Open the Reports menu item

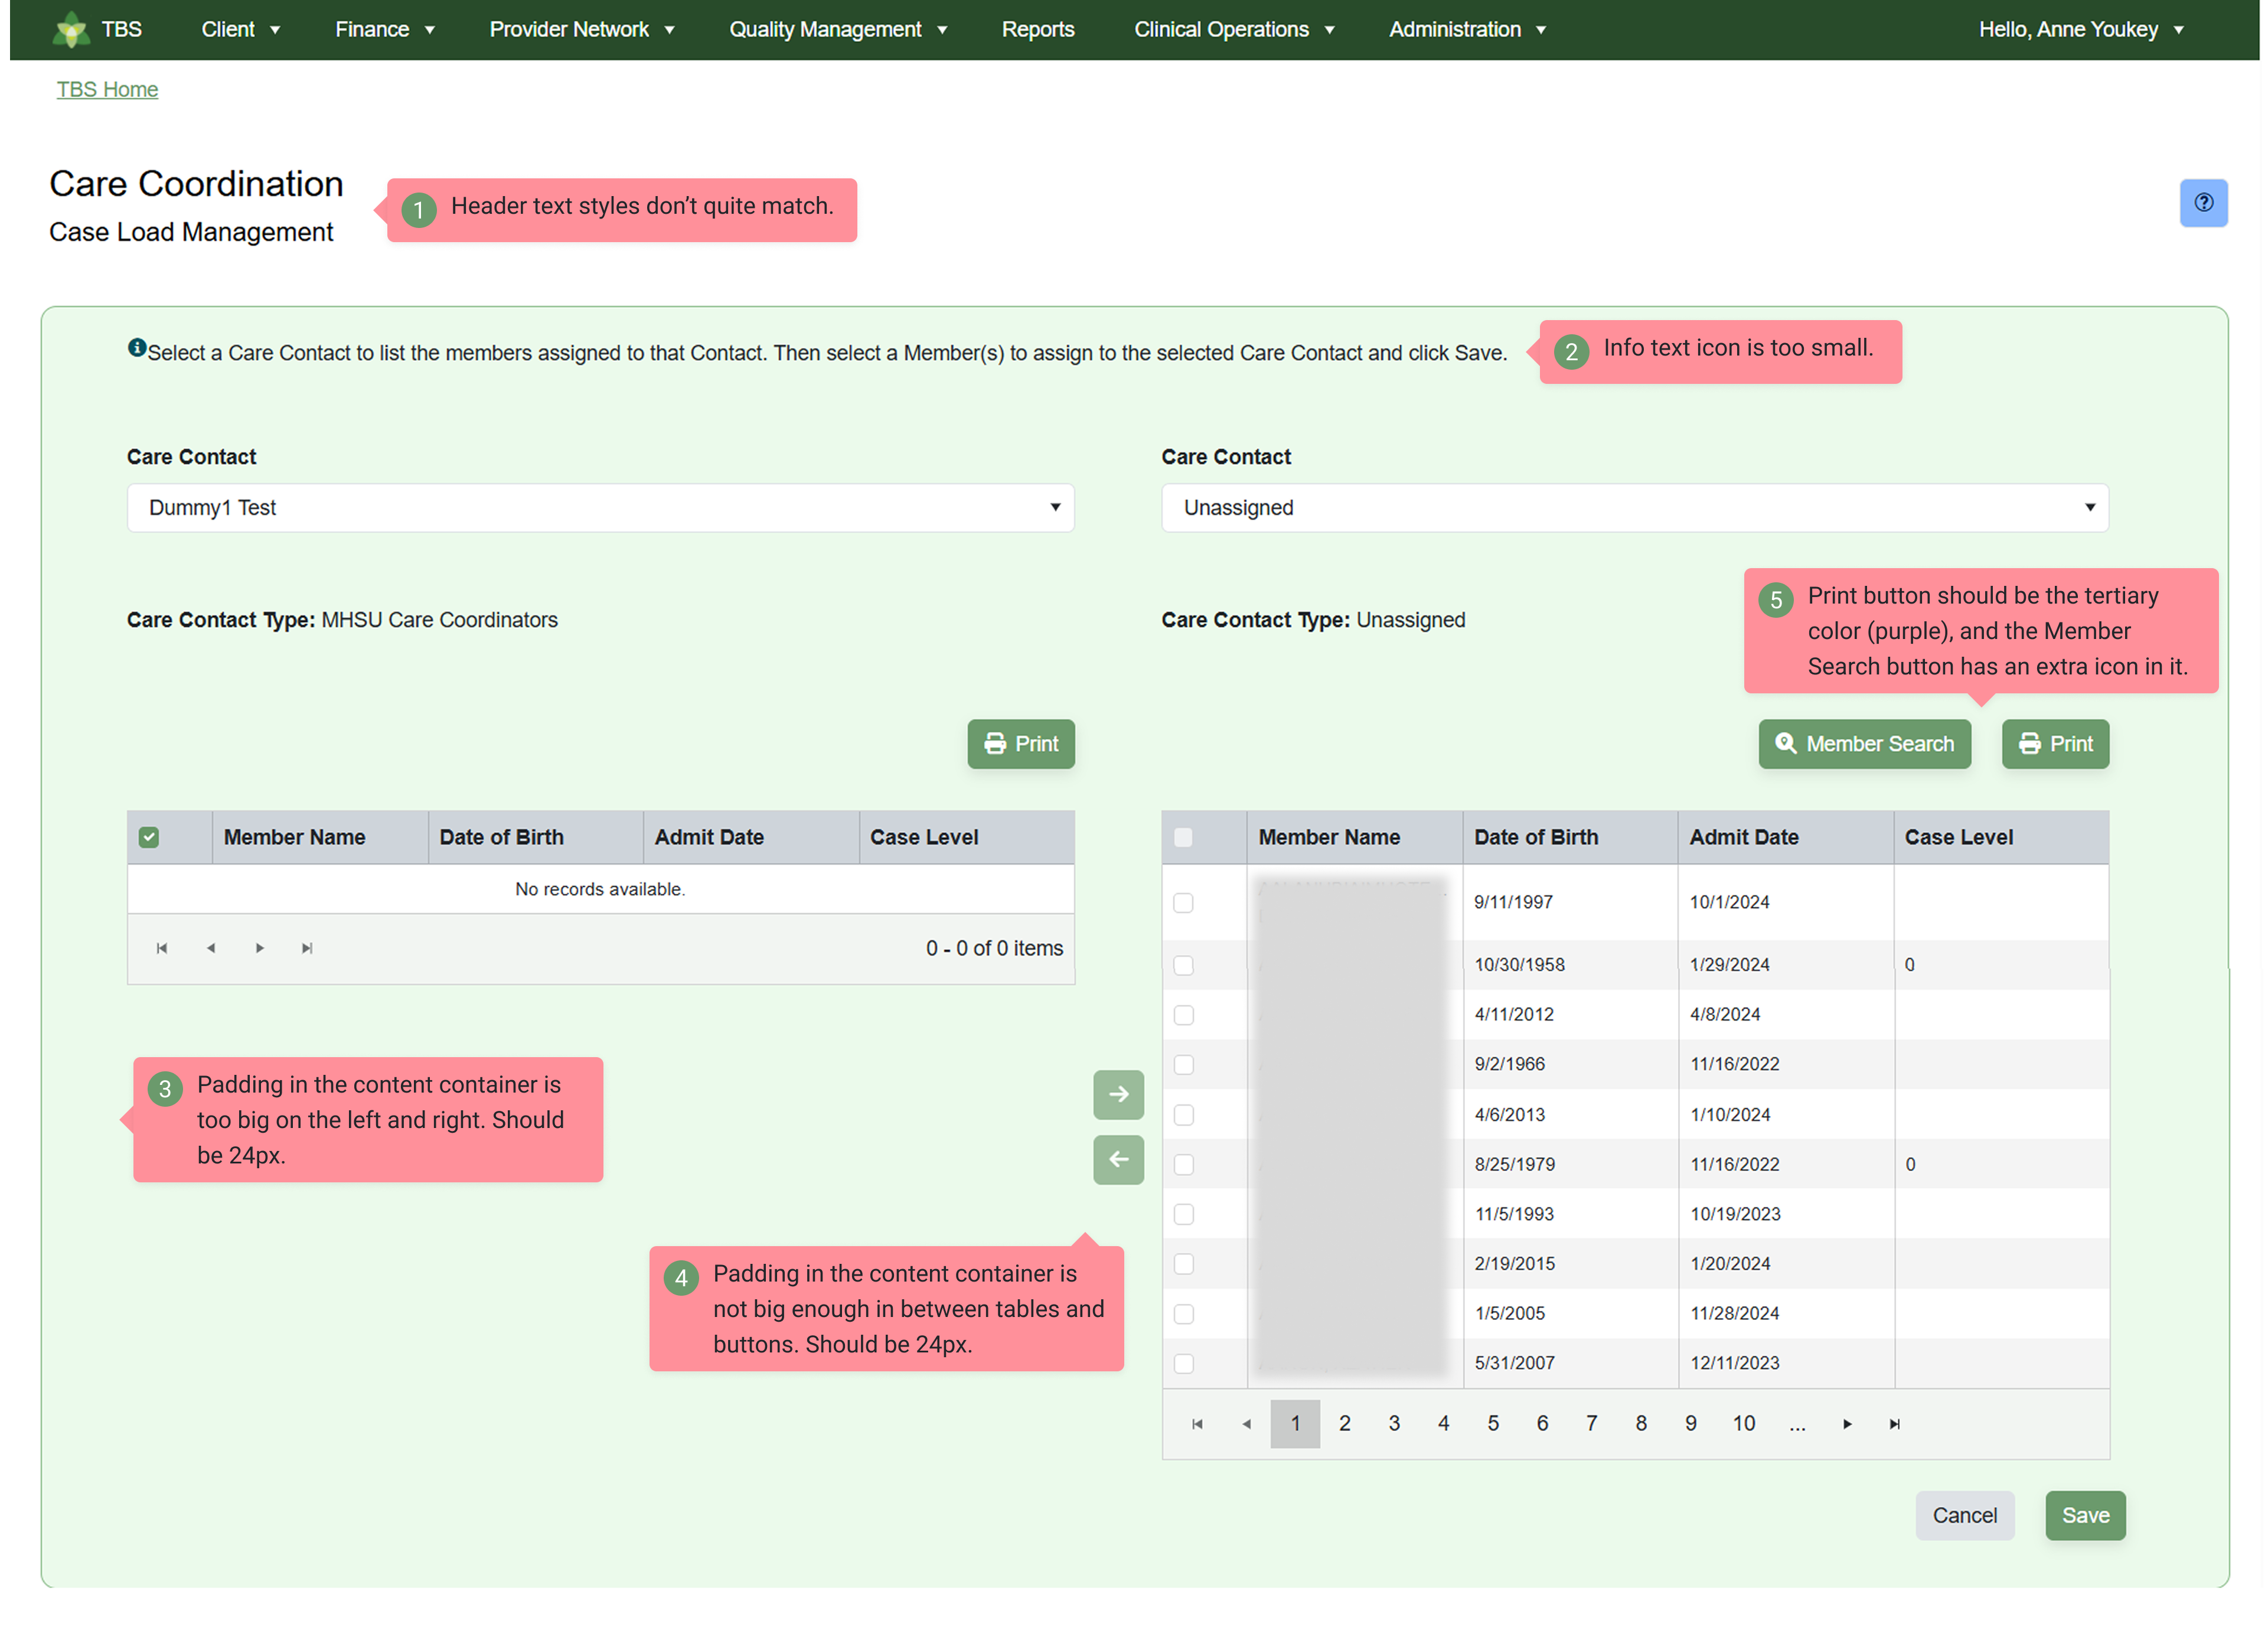1038,29
